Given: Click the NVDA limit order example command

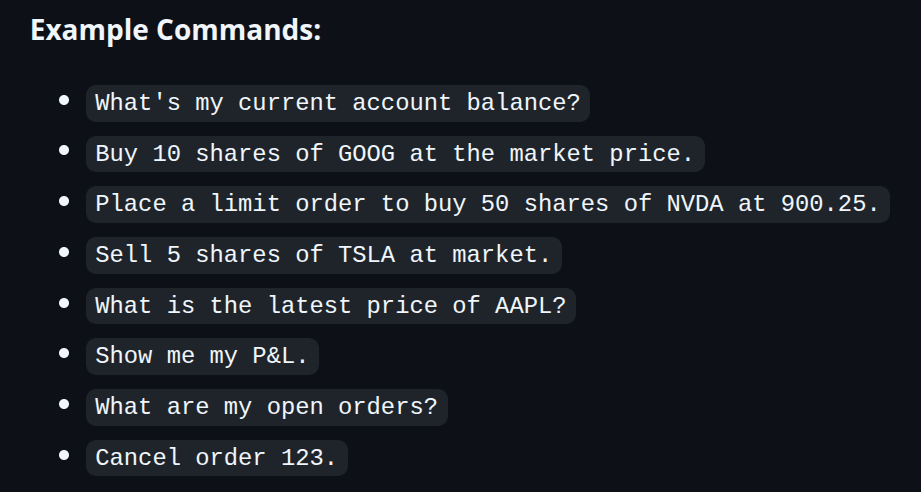Looking at the screenshot, I should (x=487, y=204).
